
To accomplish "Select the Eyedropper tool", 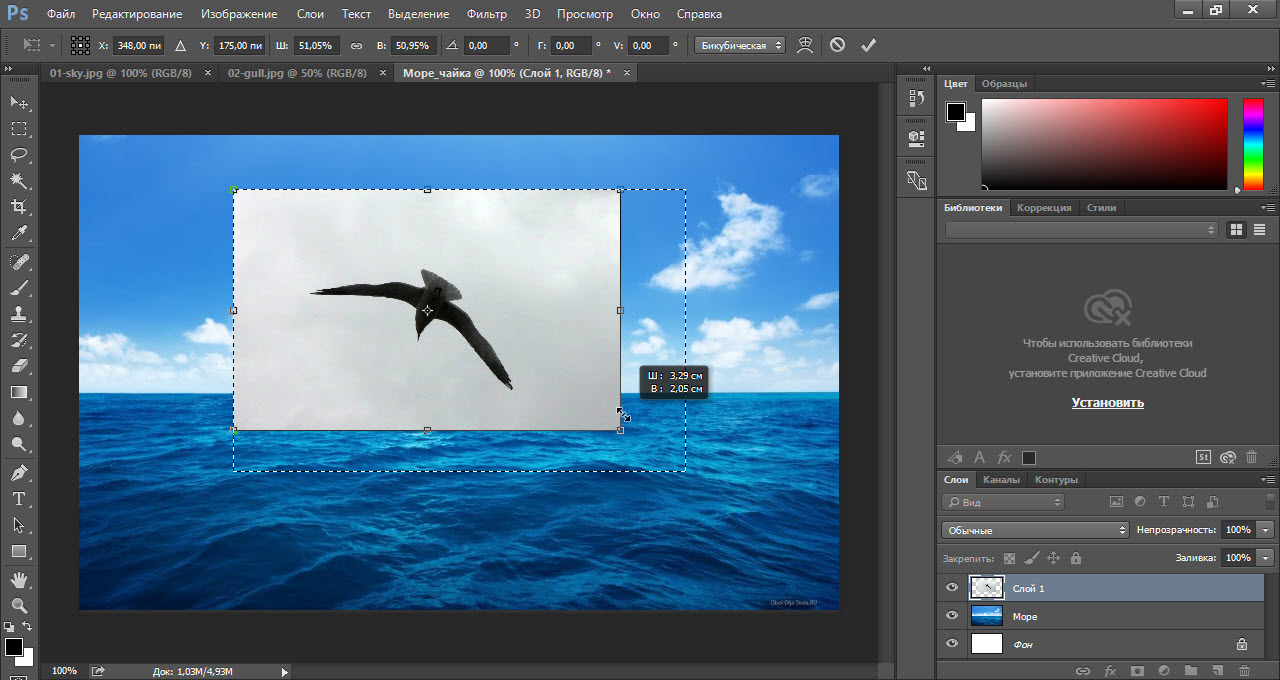I will click(19, 234).
